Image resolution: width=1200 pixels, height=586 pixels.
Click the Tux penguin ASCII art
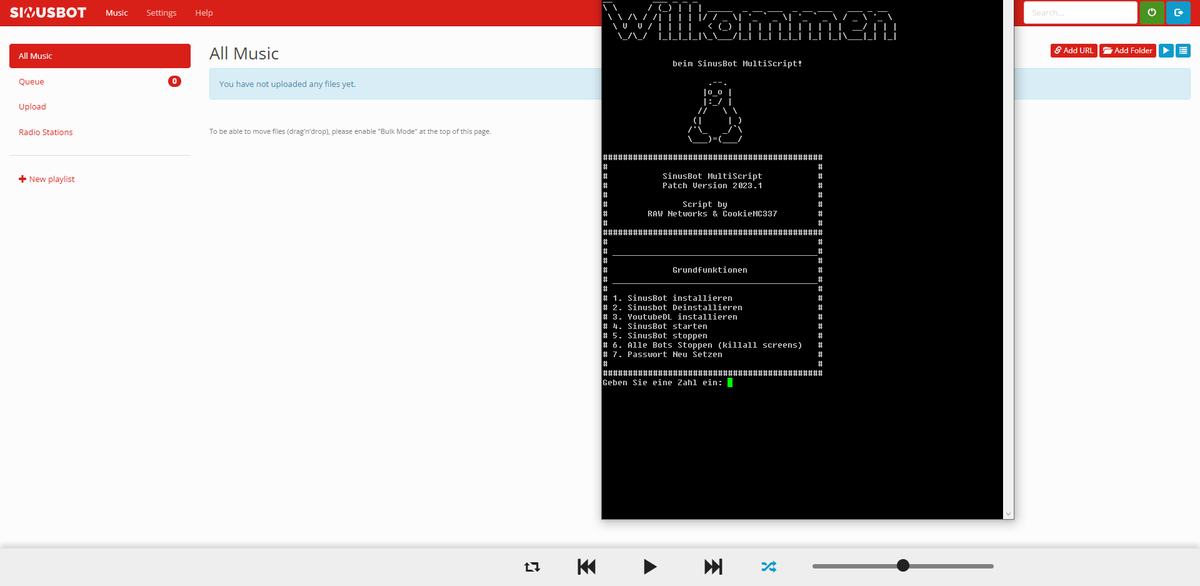(715, 112)
